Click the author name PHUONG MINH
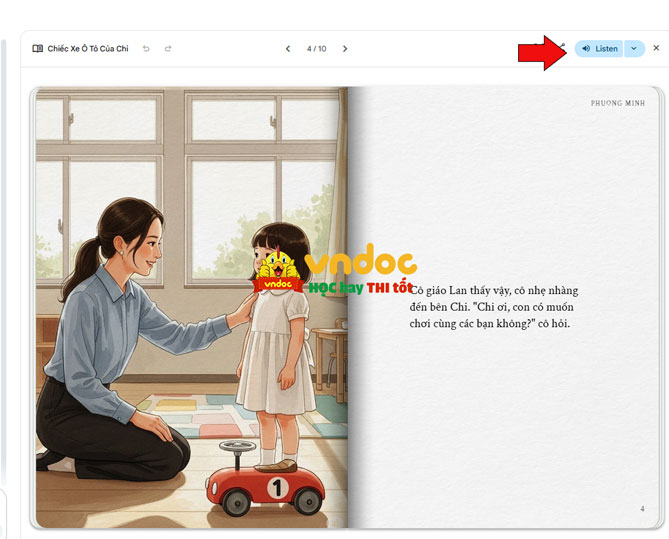 coord(617,103)
